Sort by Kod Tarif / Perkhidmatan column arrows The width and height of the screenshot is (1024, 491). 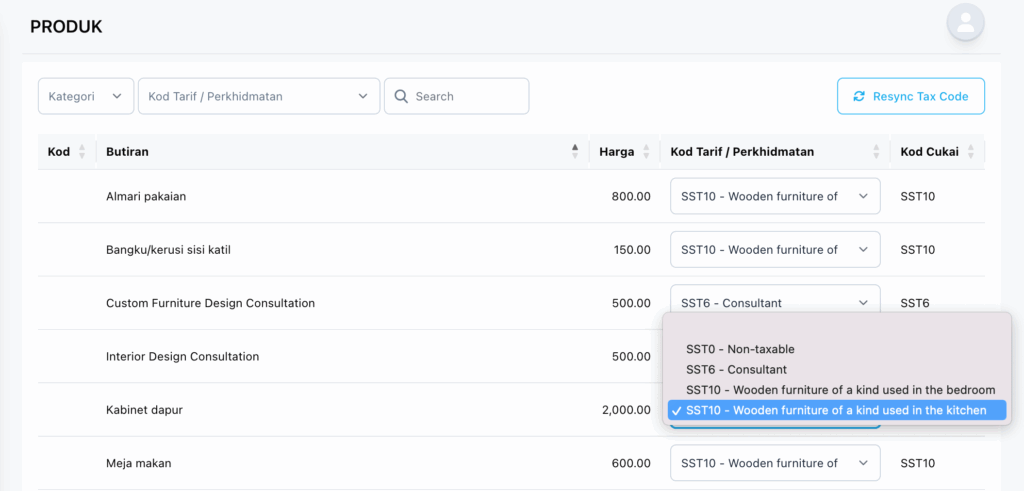tap(876, 152)
